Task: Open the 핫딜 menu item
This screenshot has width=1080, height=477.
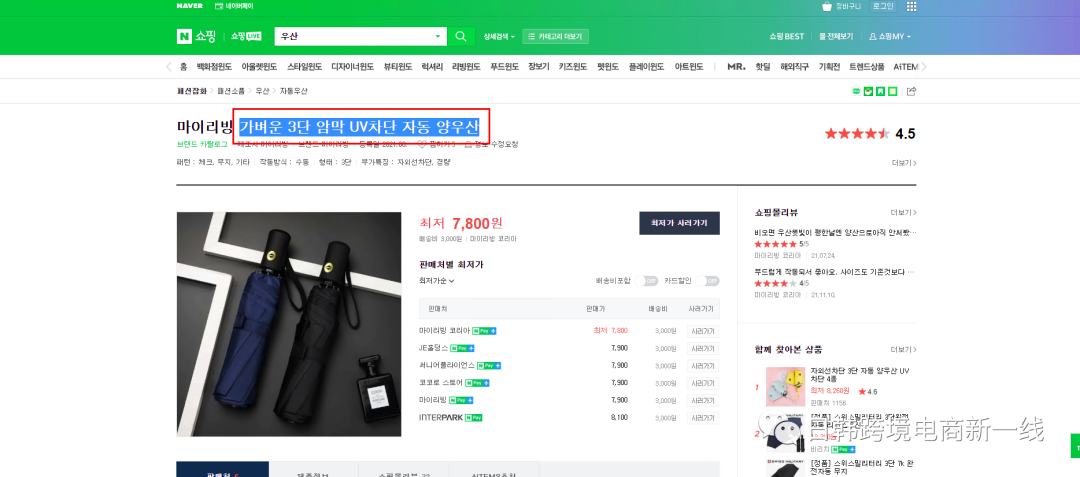Action: coord(762,67)
